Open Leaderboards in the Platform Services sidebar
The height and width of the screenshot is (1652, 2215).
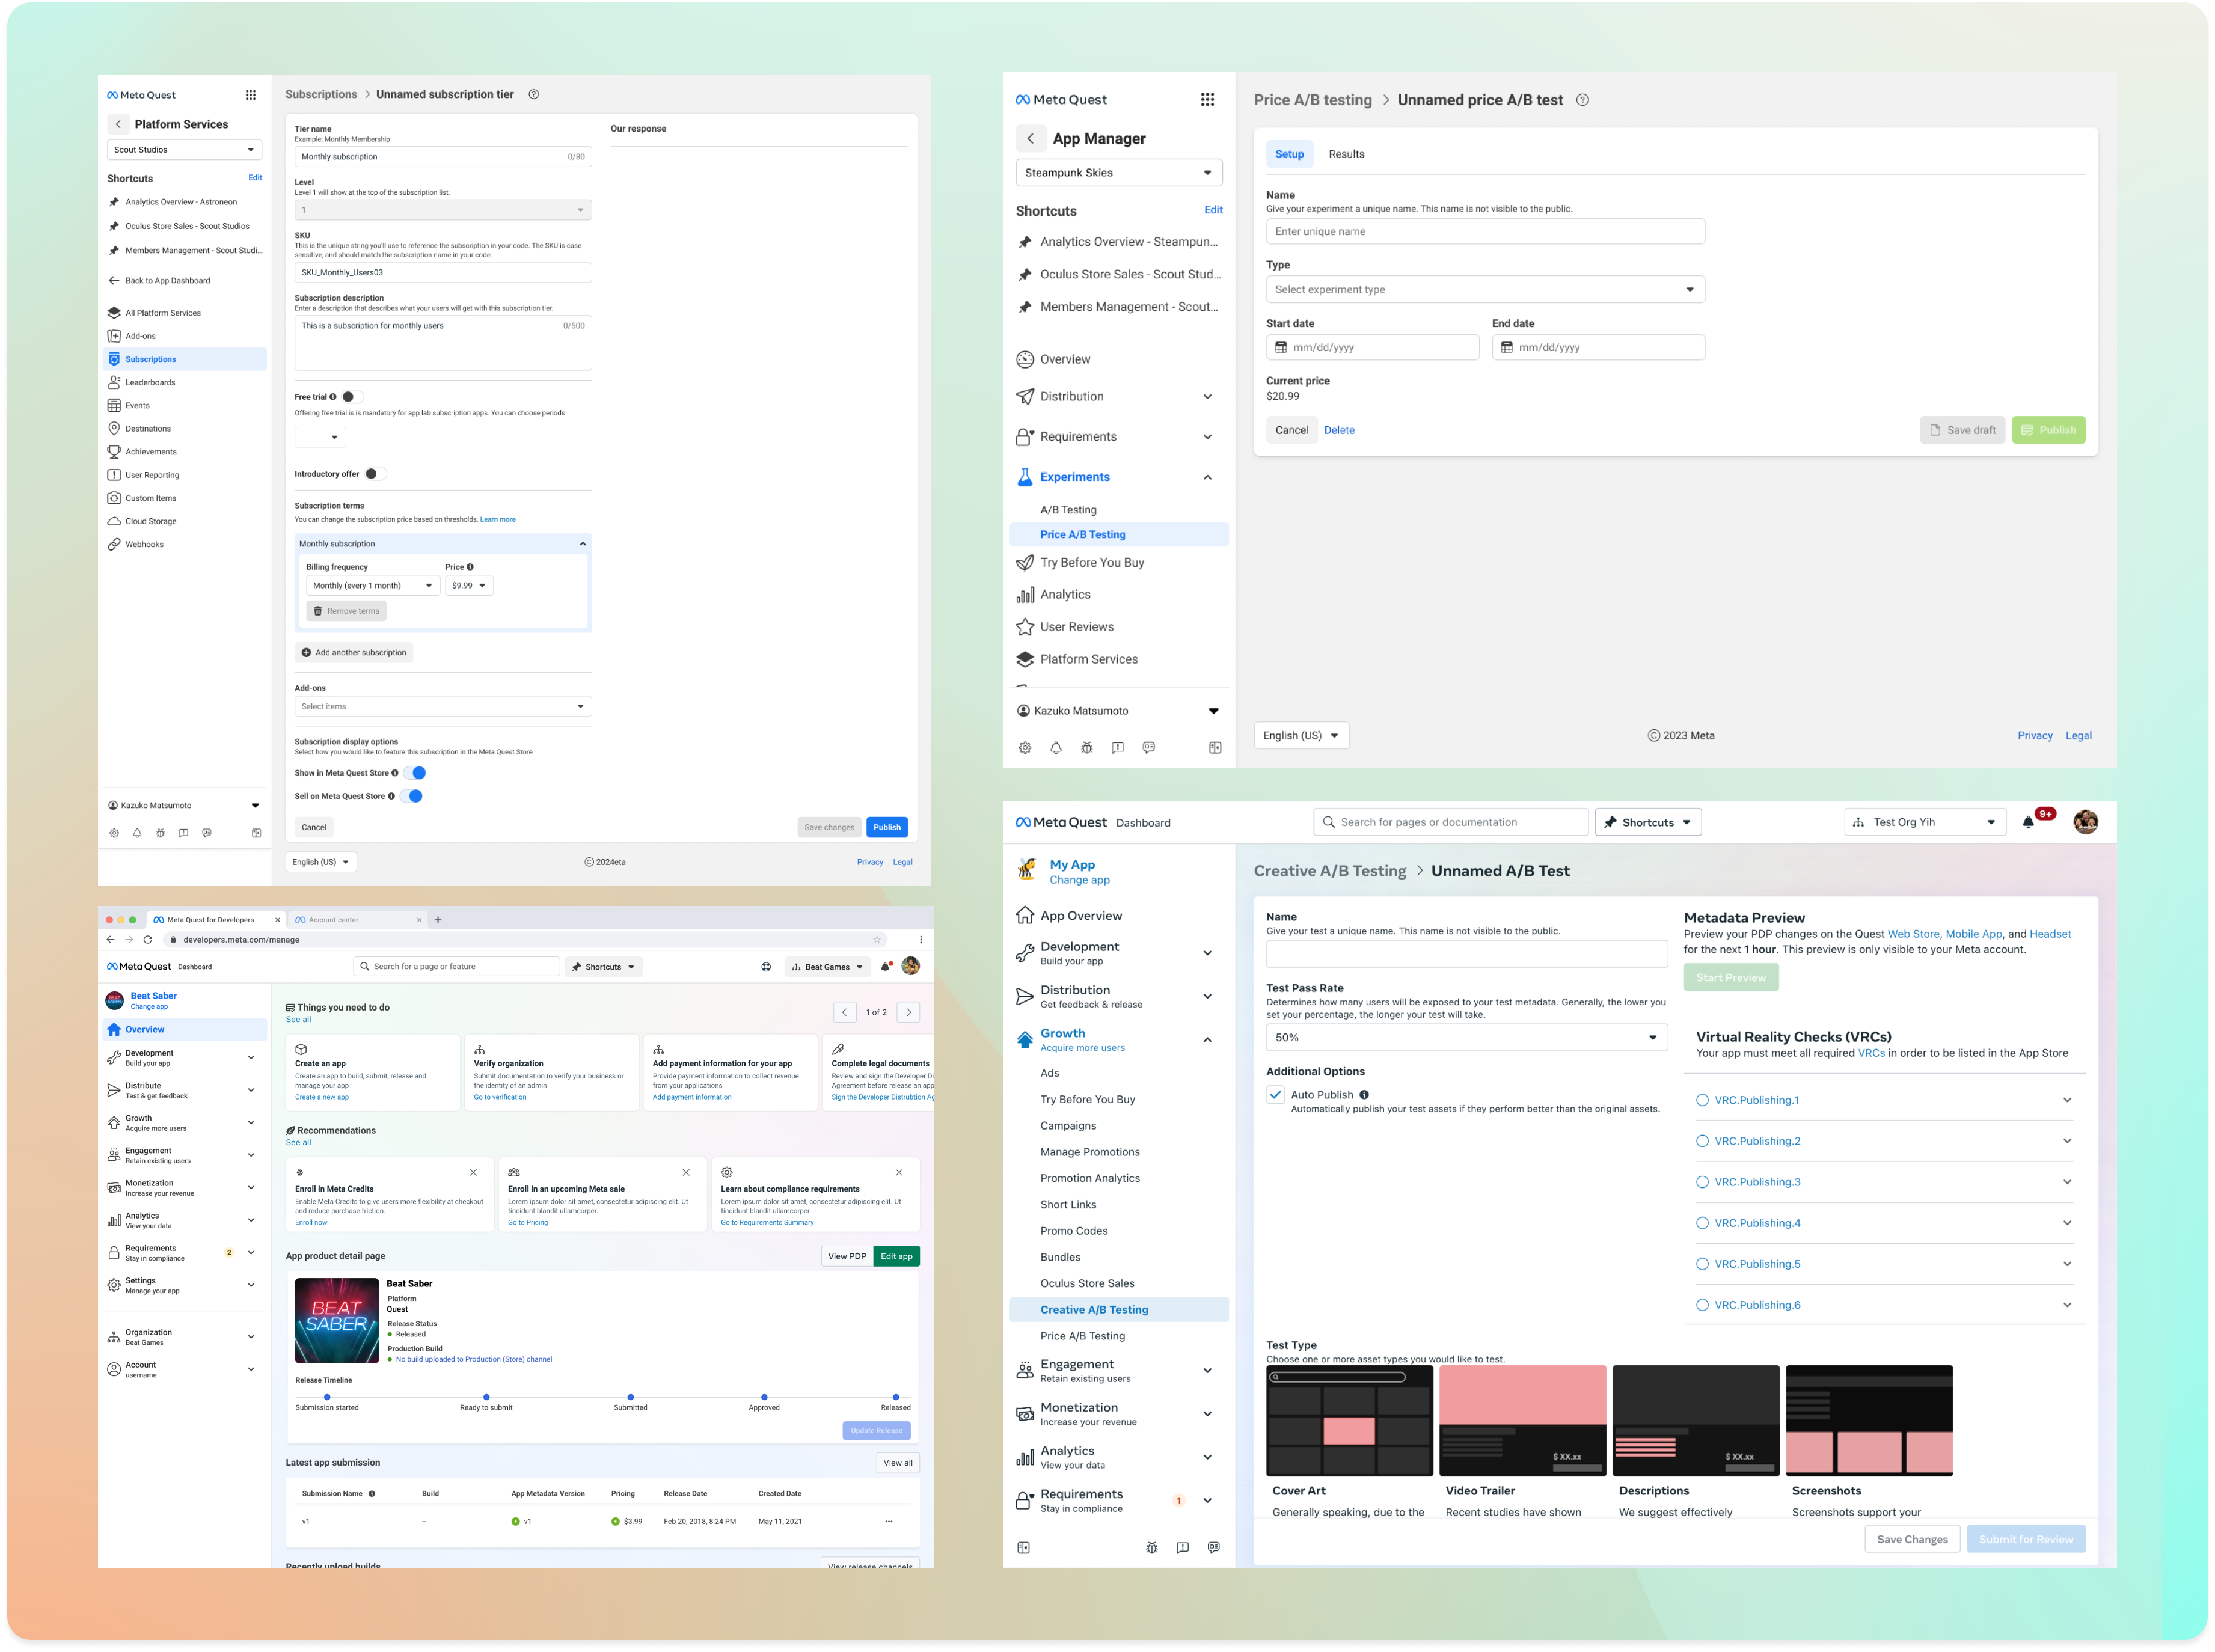(150, 382)
